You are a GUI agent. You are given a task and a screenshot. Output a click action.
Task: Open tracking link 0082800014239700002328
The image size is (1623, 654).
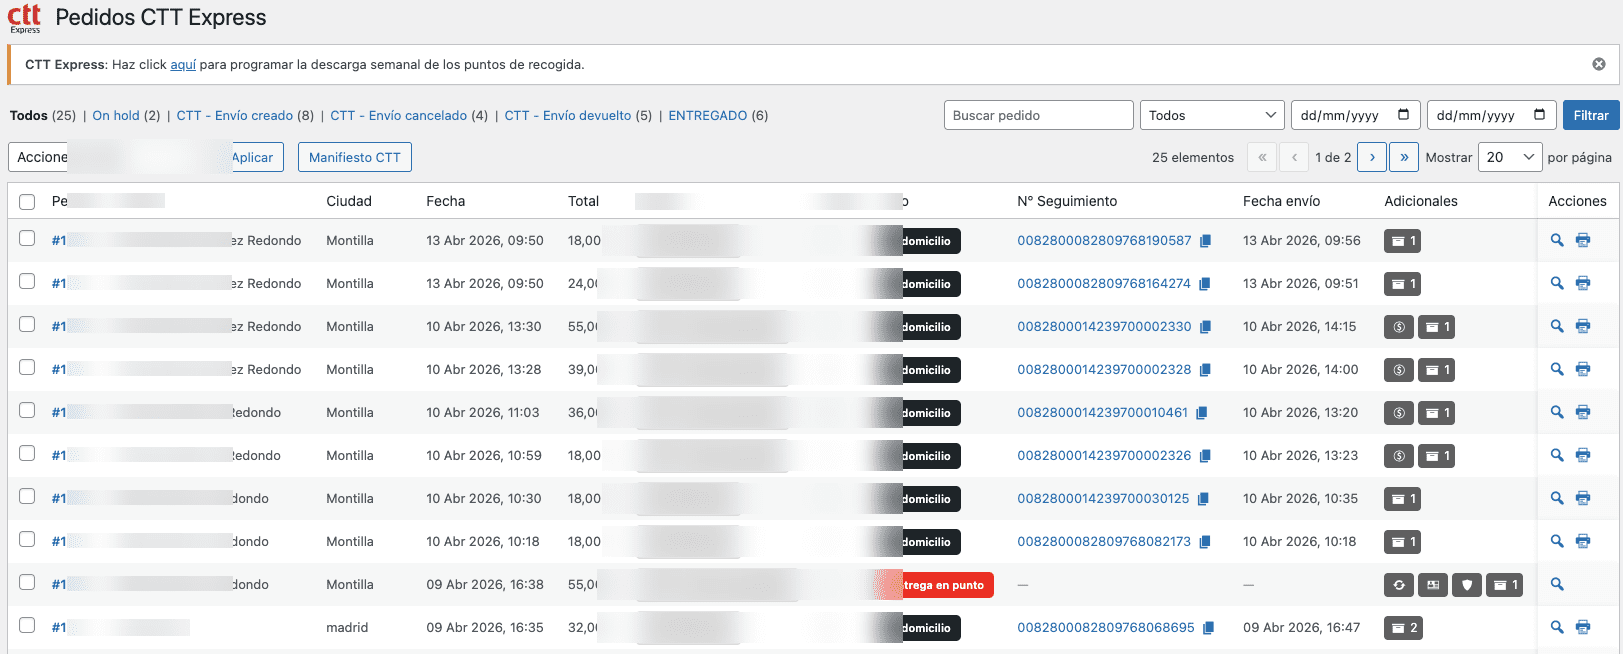click(1104, 369)
